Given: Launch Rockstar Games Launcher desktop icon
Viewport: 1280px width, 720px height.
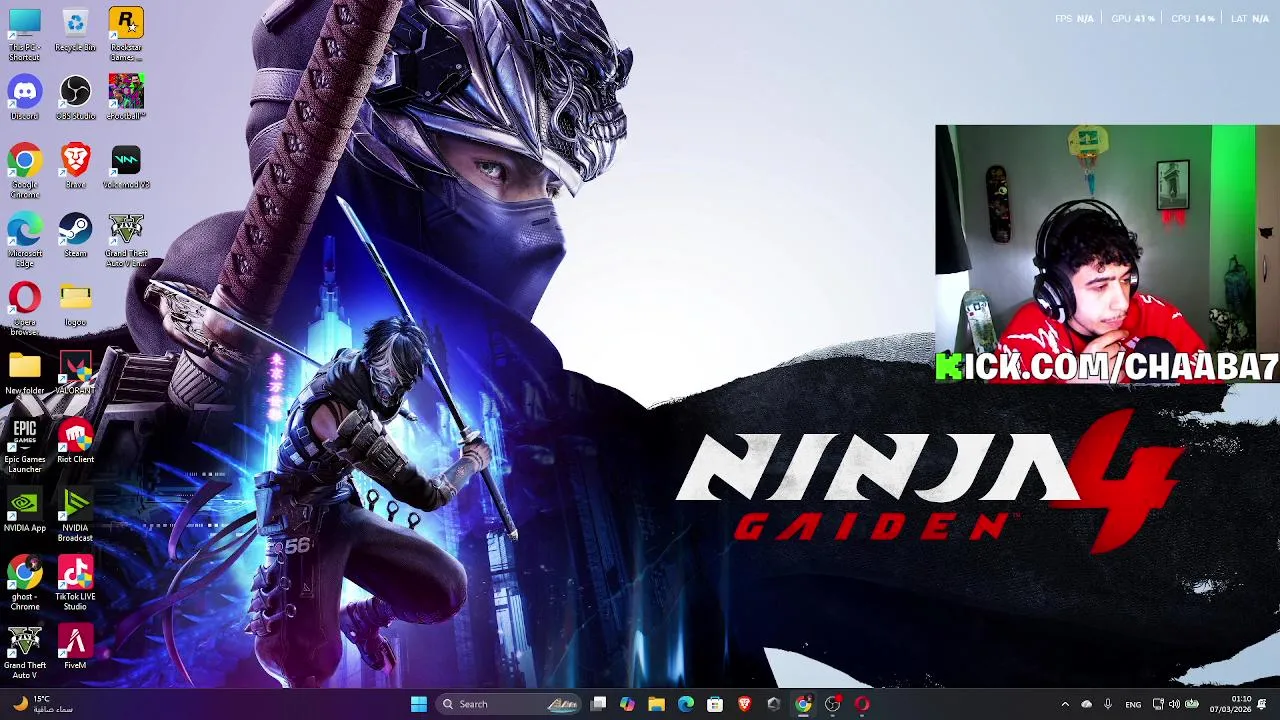Looking at the screenshot, I should click(x=126, y=33).
